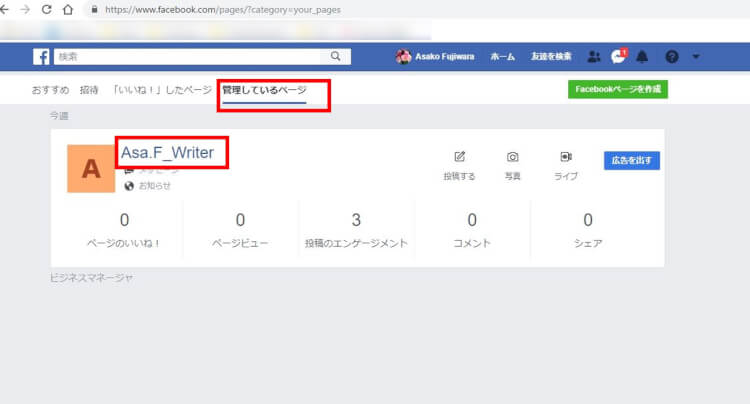Image resolution: width=750 pixels, height=404 pixels.
Task: Open help question mark icon
Action: pyautogui.click(x=672, y=57)
